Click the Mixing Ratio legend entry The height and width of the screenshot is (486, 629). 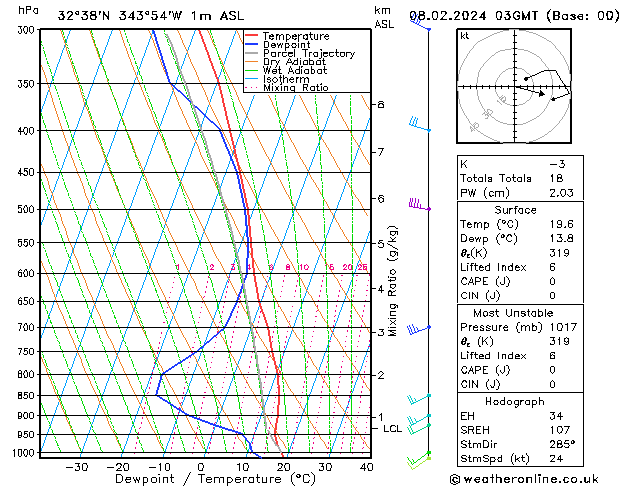pos(295,88)
